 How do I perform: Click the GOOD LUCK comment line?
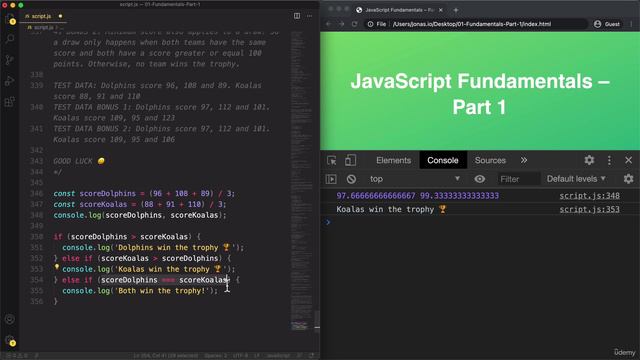click(x=79, y=161)
